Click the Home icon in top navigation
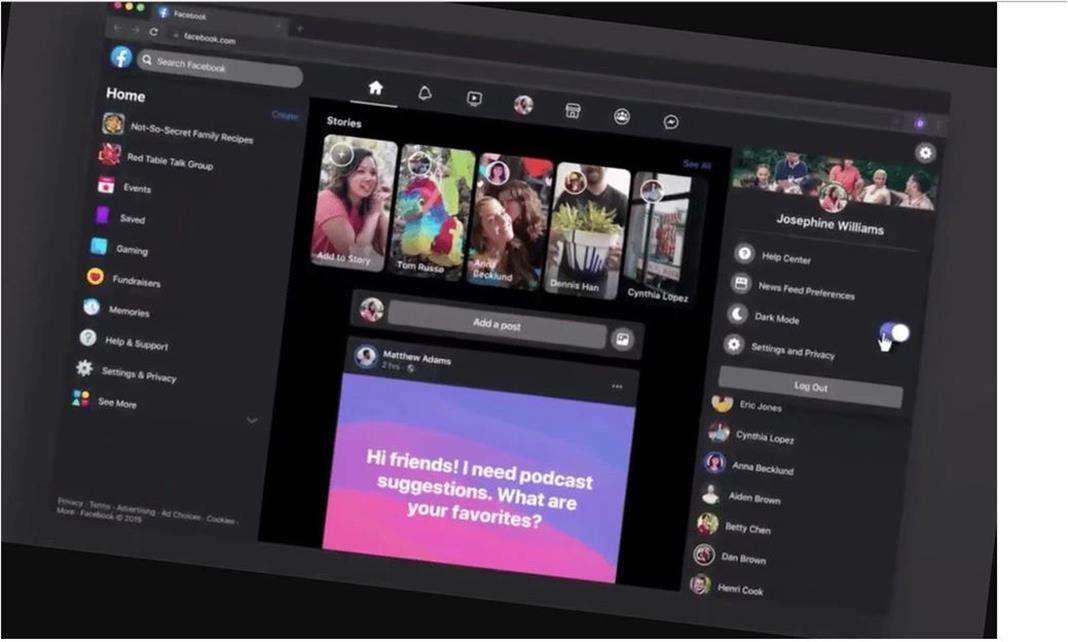Image resolution: width=1068 pixels, height=642 pixels. [375, 88]
